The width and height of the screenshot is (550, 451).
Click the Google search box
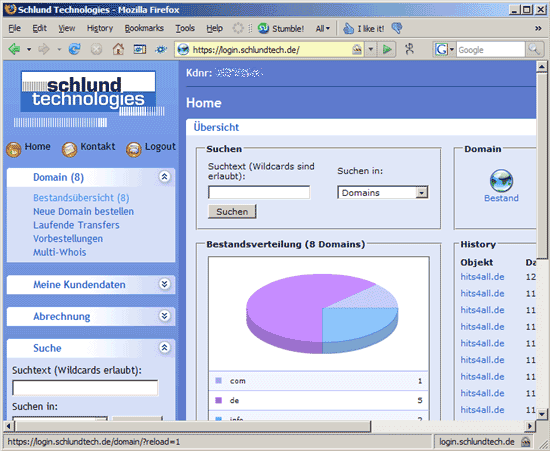click(490, 49)
